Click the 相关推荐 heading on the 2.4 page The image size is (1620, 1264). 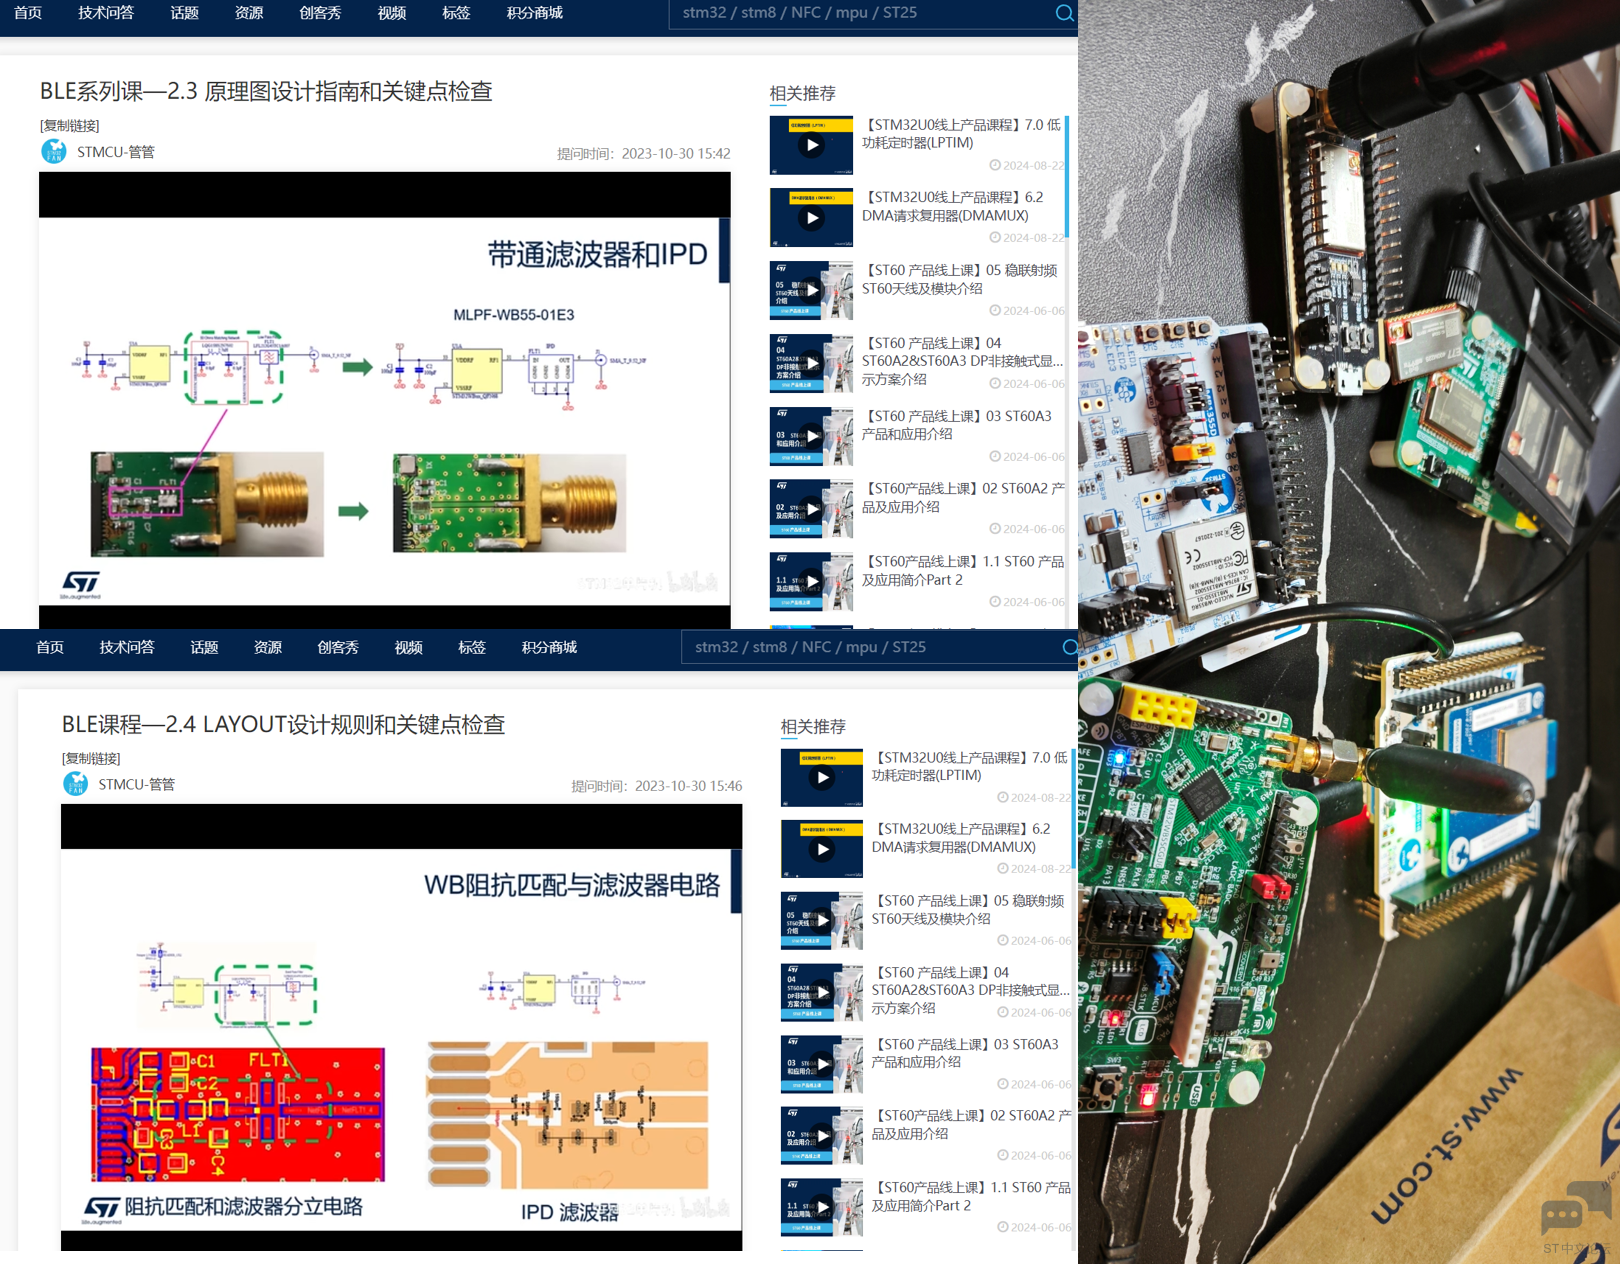tap(813, 726)
